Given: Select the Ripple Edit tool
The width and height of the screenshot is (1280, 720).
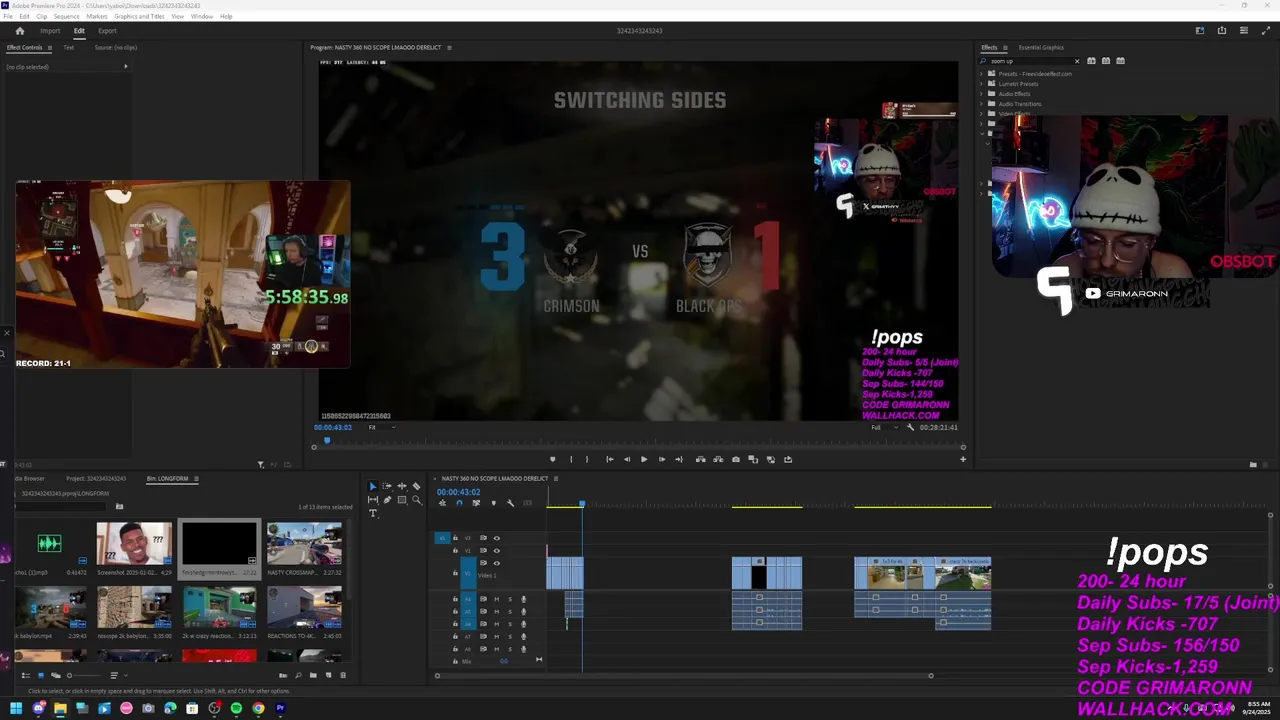Looking at the screenshot, I should 402,486.
